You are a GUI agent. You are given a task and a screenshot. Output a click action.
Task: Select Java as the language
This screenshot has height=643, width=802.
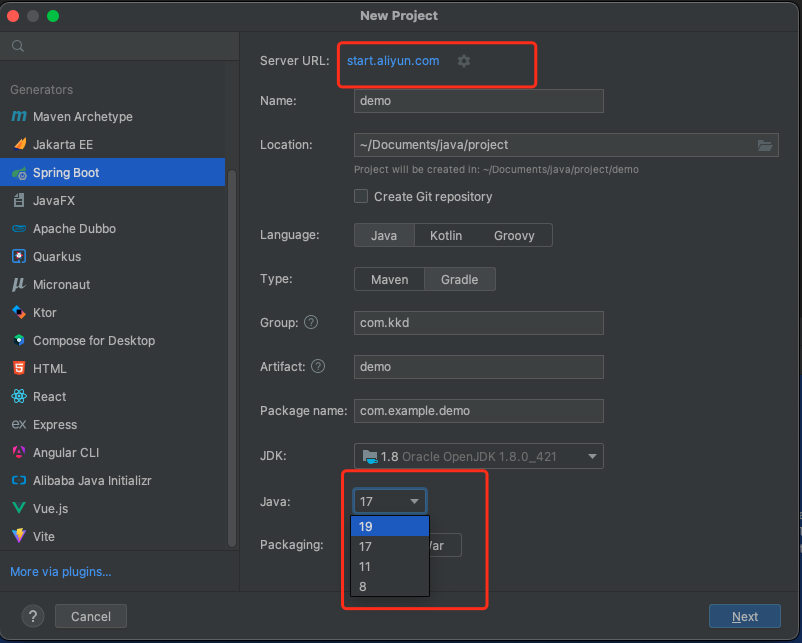pyautogui.click(x=384, y=235)
